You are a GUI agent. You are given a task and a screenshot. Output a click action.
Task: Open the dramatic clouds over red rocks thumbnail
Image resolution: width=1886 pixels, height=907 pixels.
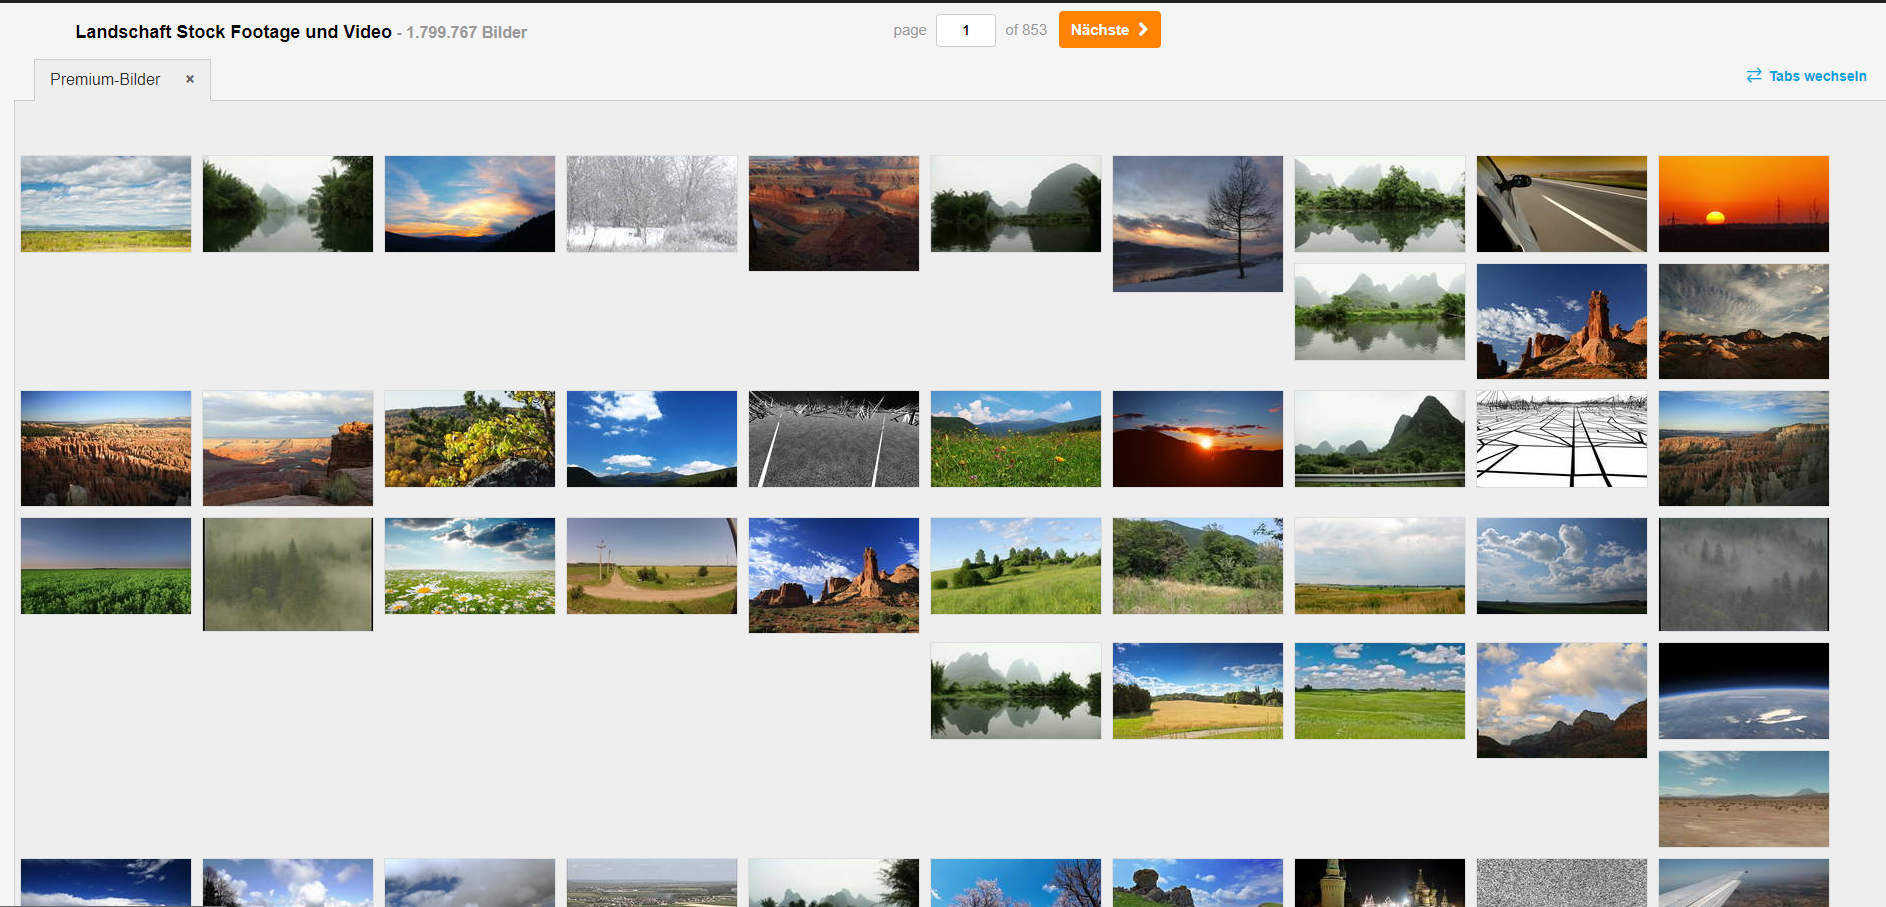[x=1744, y=321]
